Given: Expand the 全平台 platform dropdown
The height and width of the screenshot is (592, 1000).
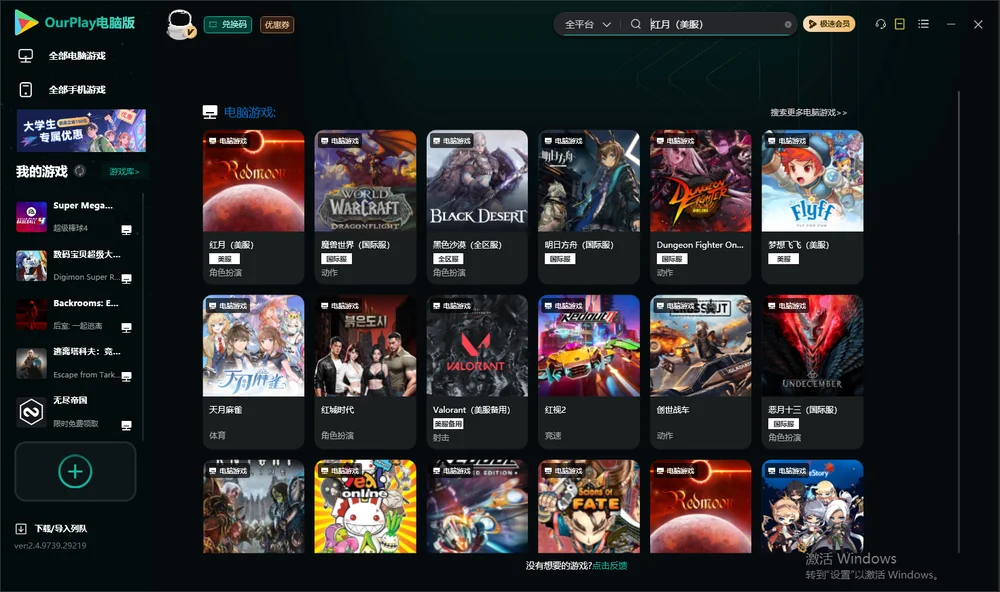Looking at the screenshot, I should 587,24.
